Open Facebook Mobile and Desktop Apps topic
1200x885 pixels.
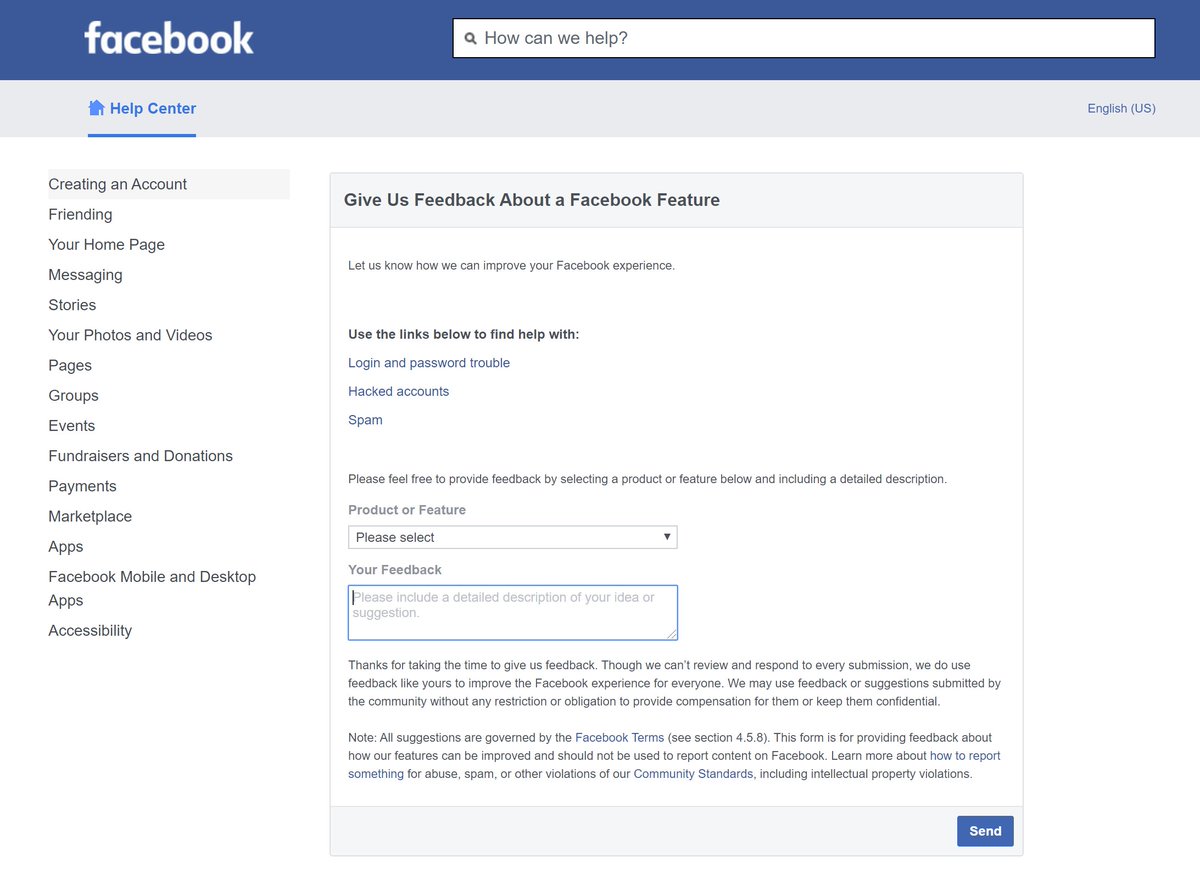coord(152,588)
